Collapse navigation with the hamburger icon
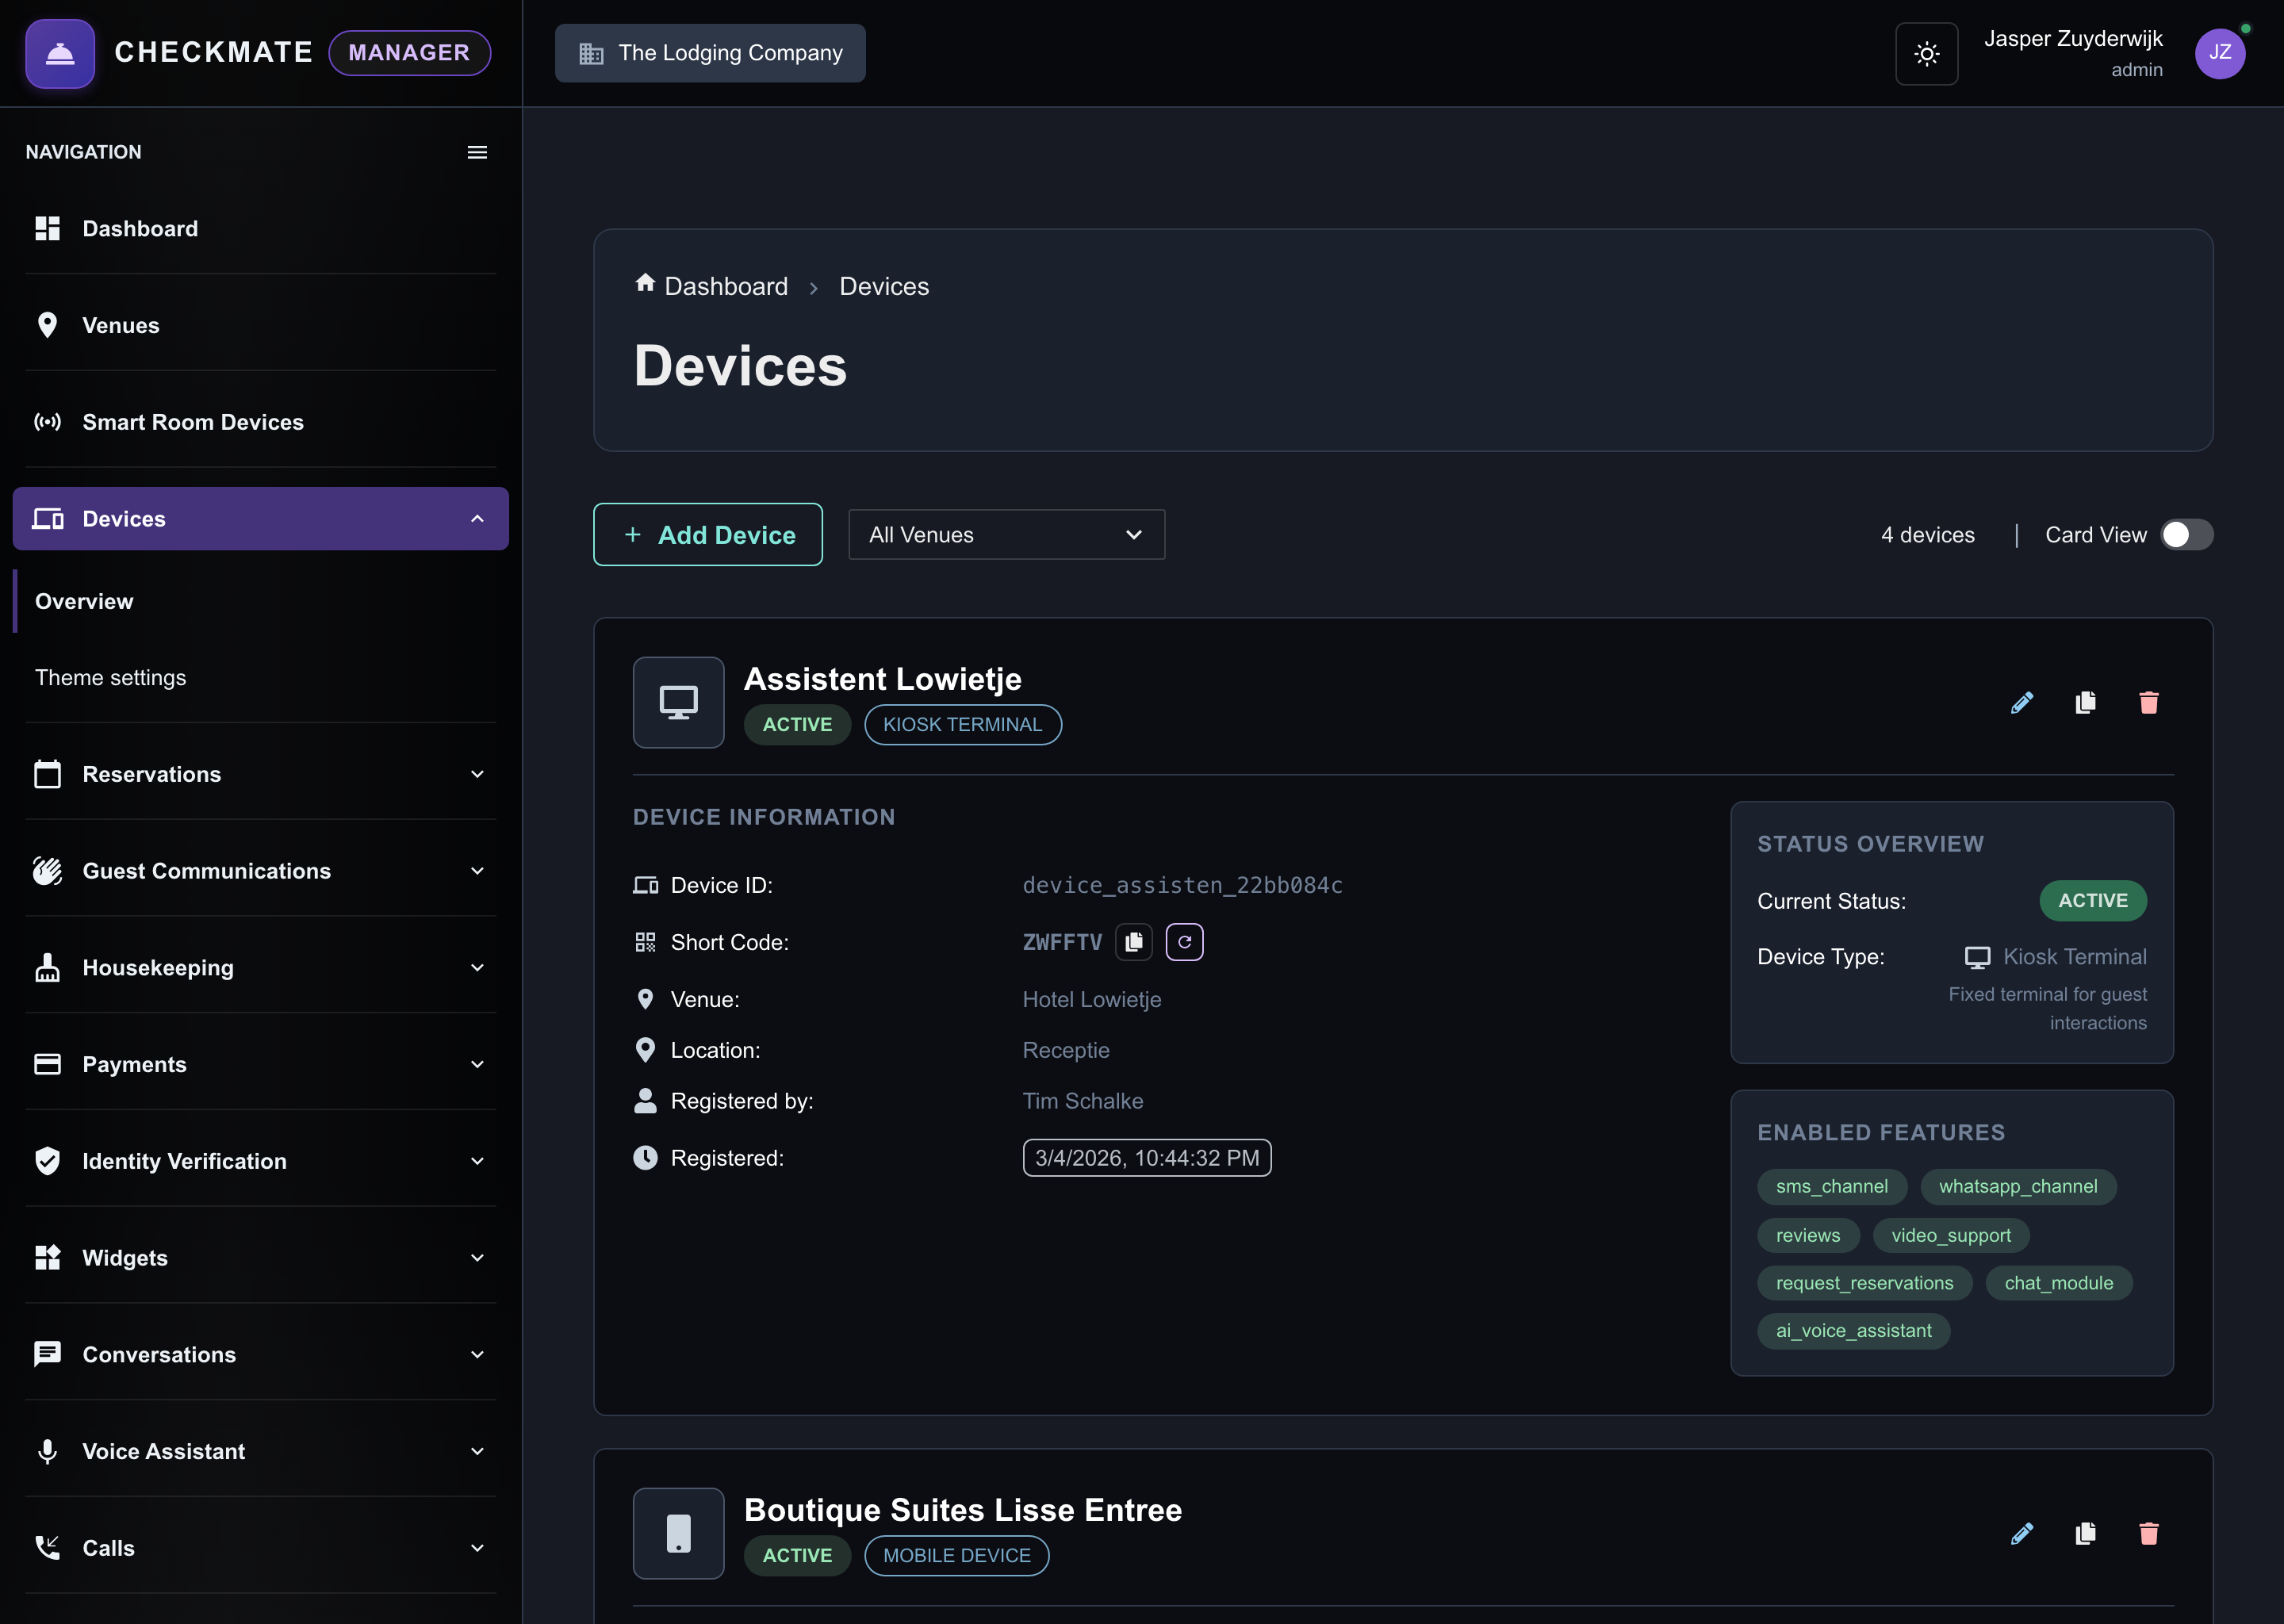This screenshot has width=2284, height=1624. click(x=477, y=152)
